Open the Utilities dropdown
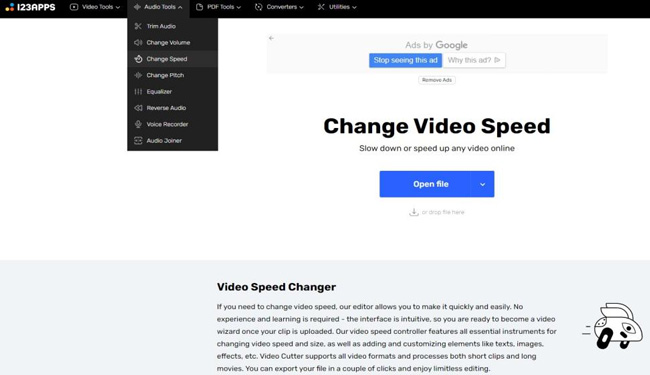 point(337,7)
